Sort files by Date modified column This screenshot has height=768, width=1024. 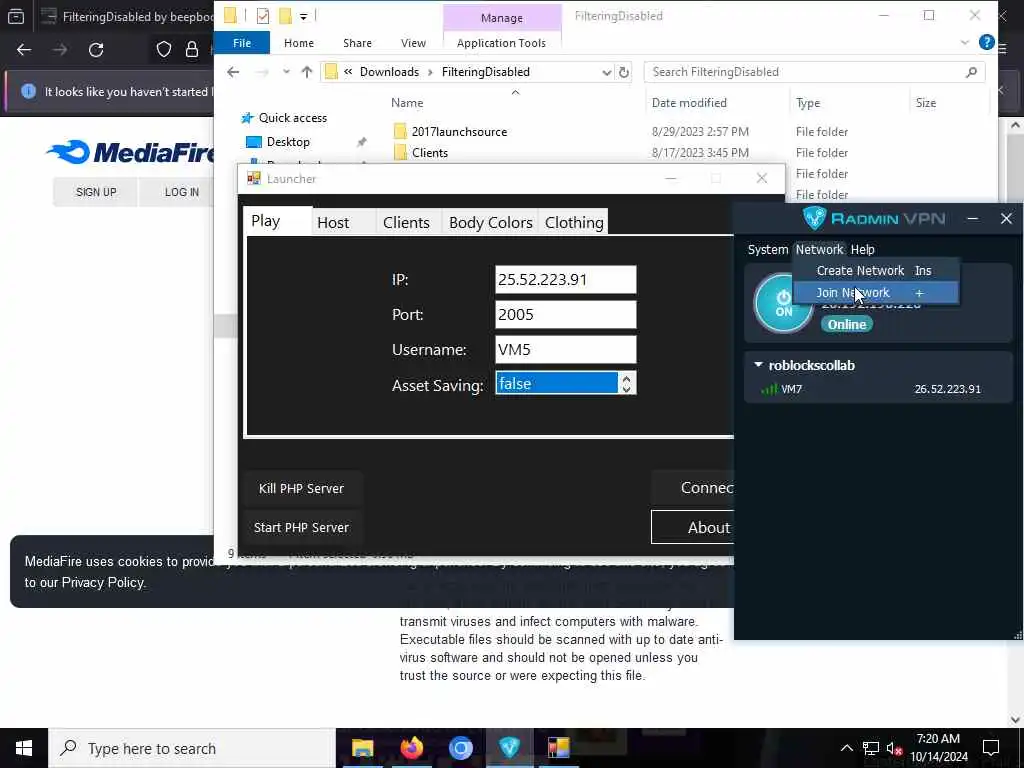tap(689, 103)
